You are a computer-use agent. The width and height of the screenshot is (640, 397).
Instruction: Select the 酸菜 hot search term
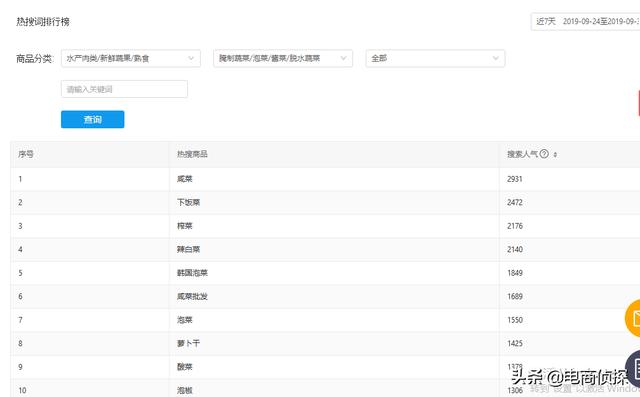184,367
